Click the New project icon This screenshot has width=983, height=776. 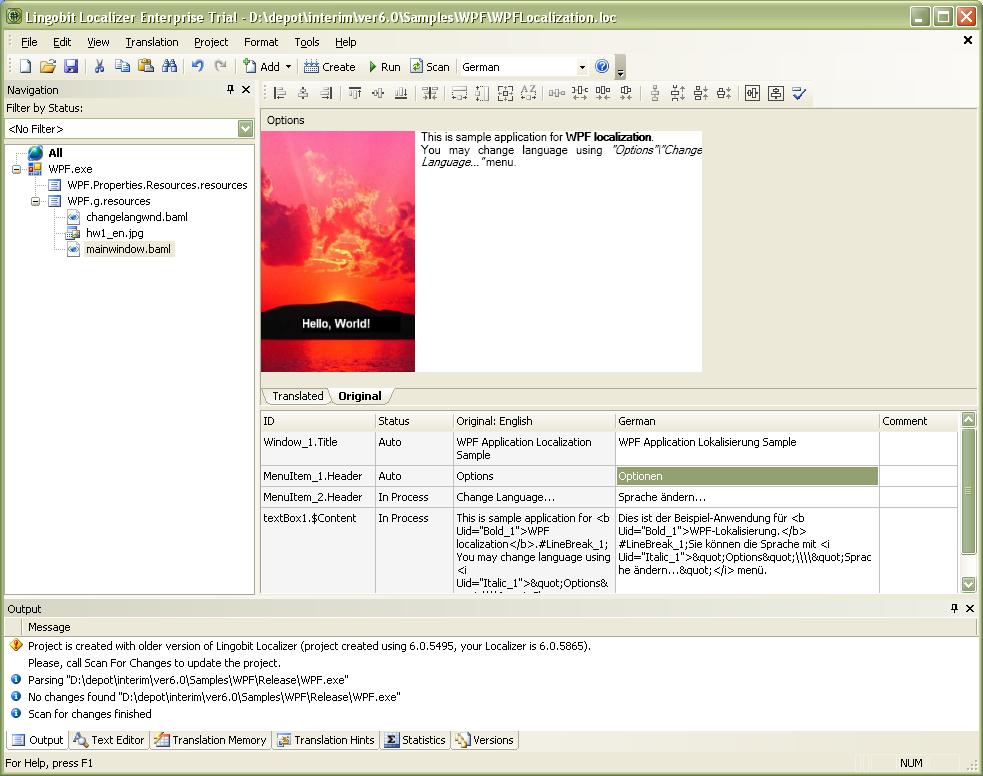click(x=24, y=66)
